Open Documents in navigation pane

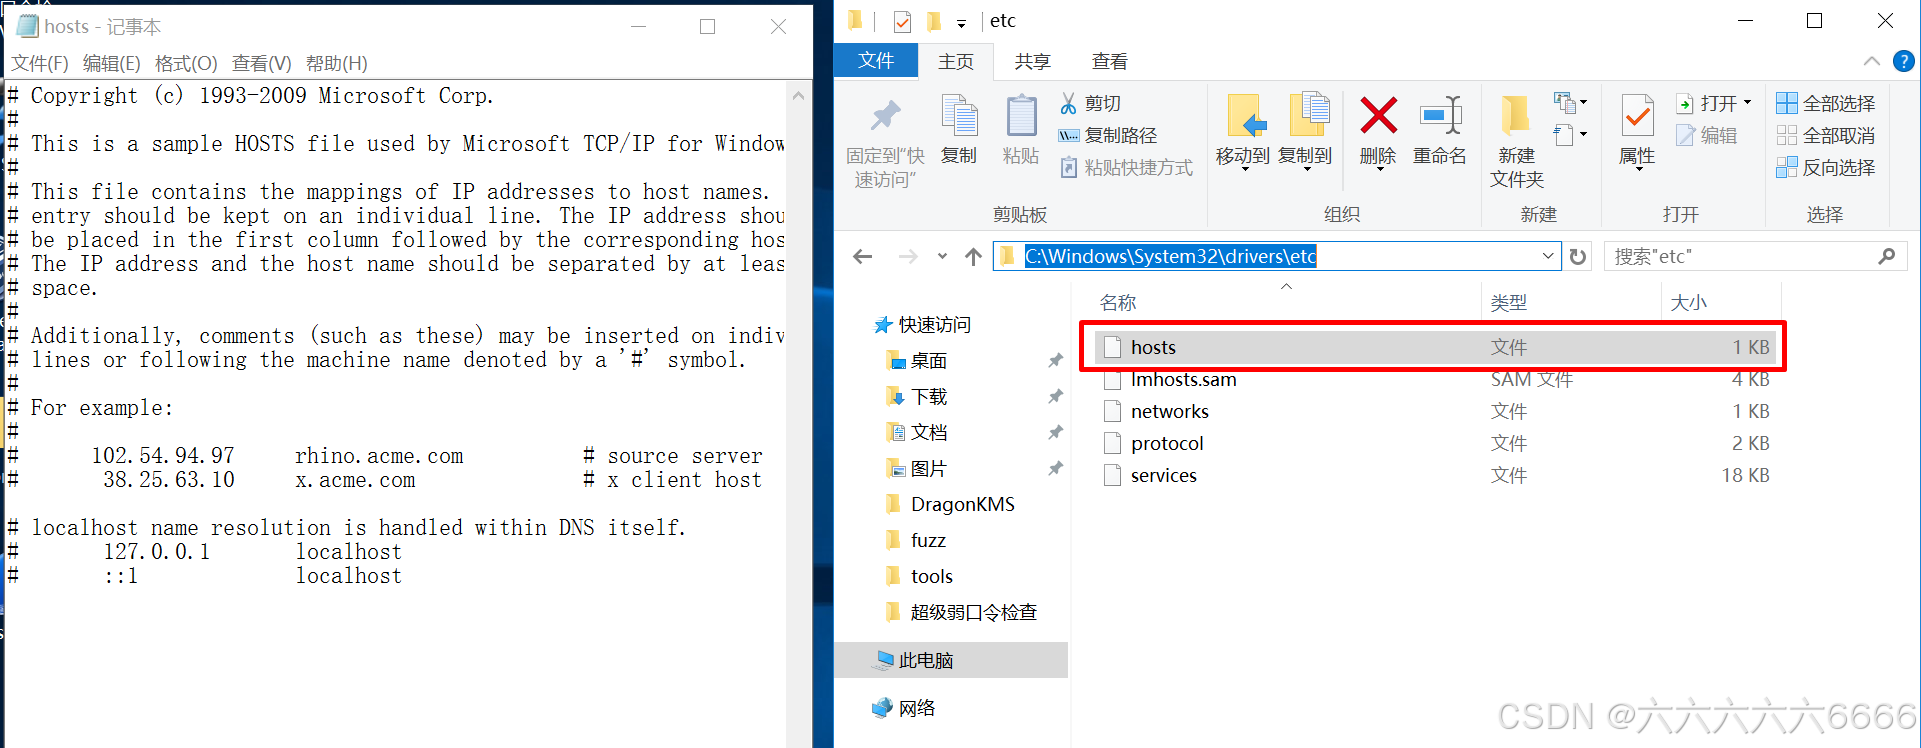click(917, 433)
